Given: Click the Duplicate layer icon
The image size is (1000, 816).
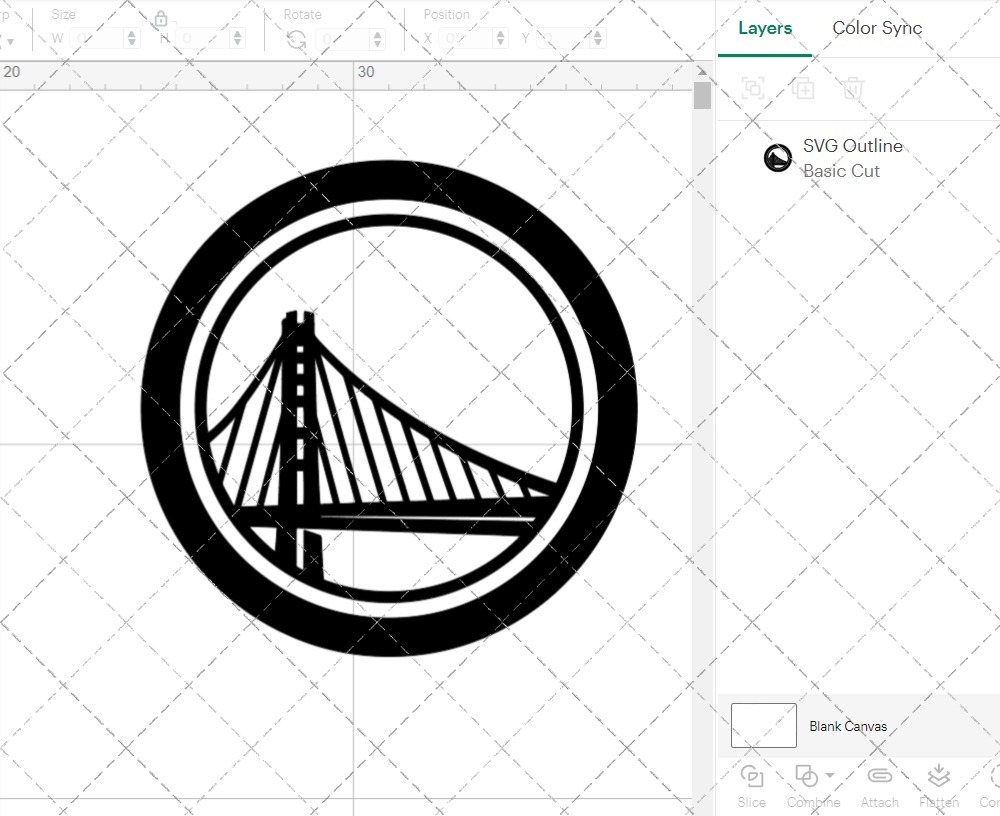Looking at the screenshot, I should (x=802, y=88).
